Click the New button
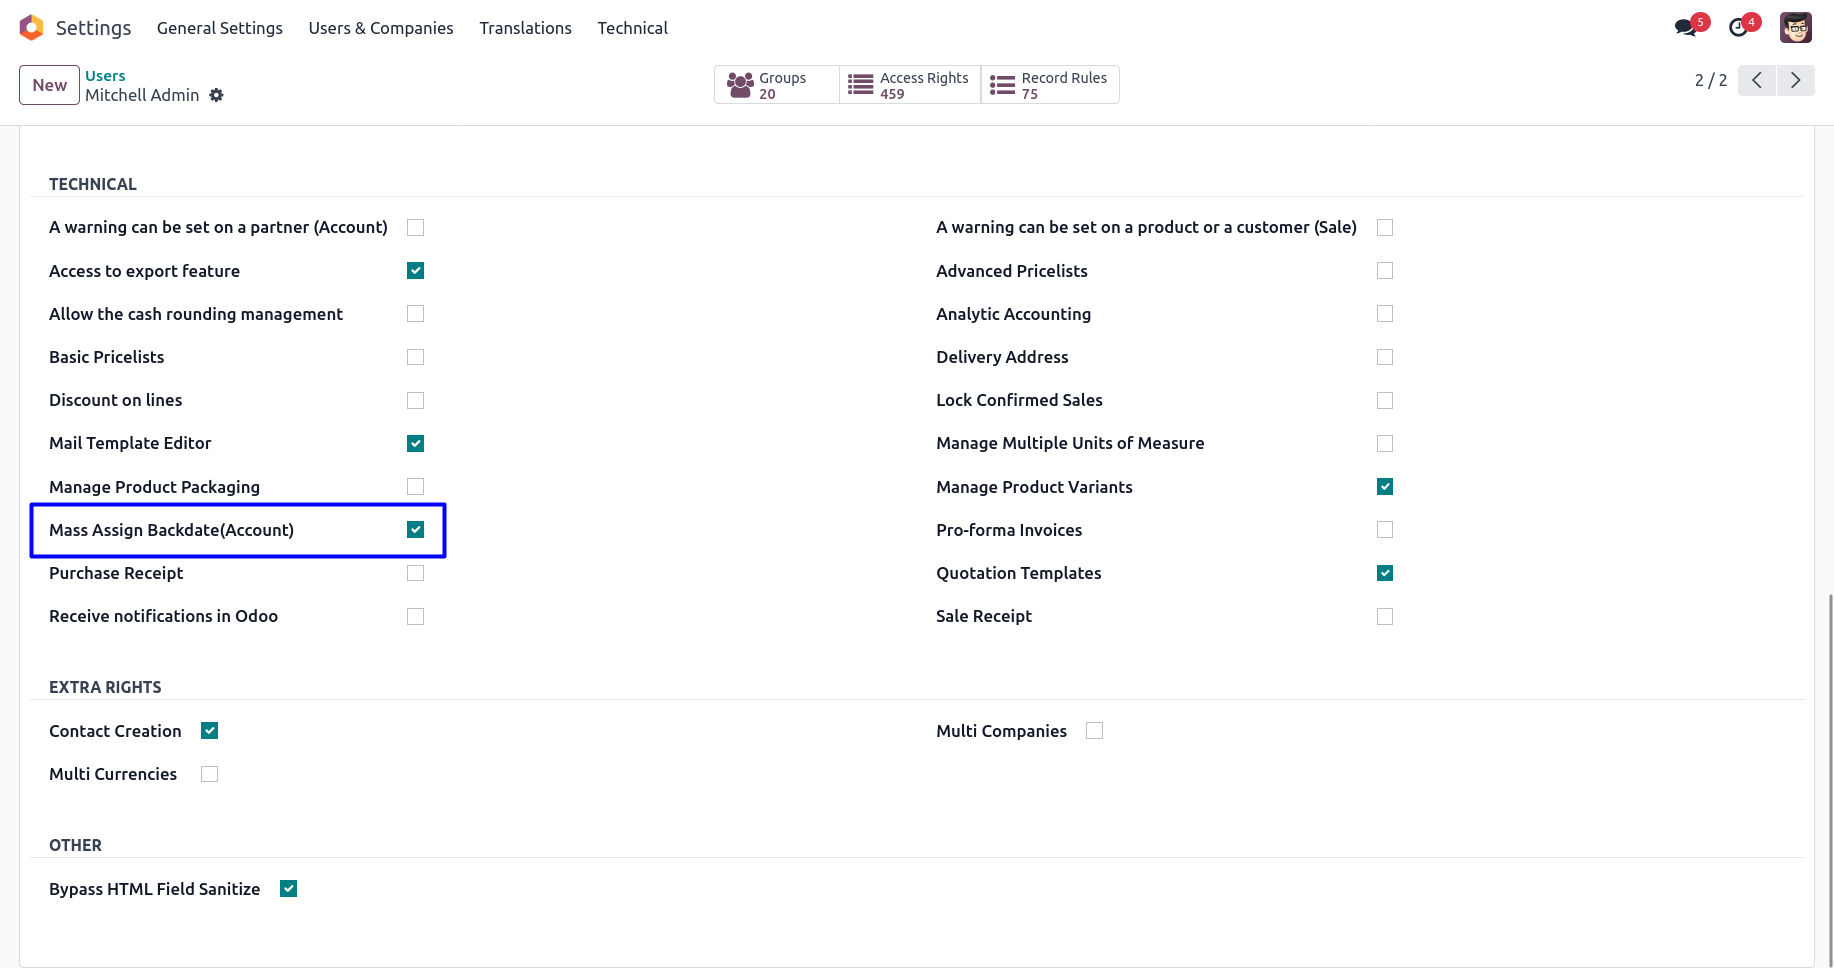Image resolution: width=1834 pixels, height=968 pixels. [49, 85]
